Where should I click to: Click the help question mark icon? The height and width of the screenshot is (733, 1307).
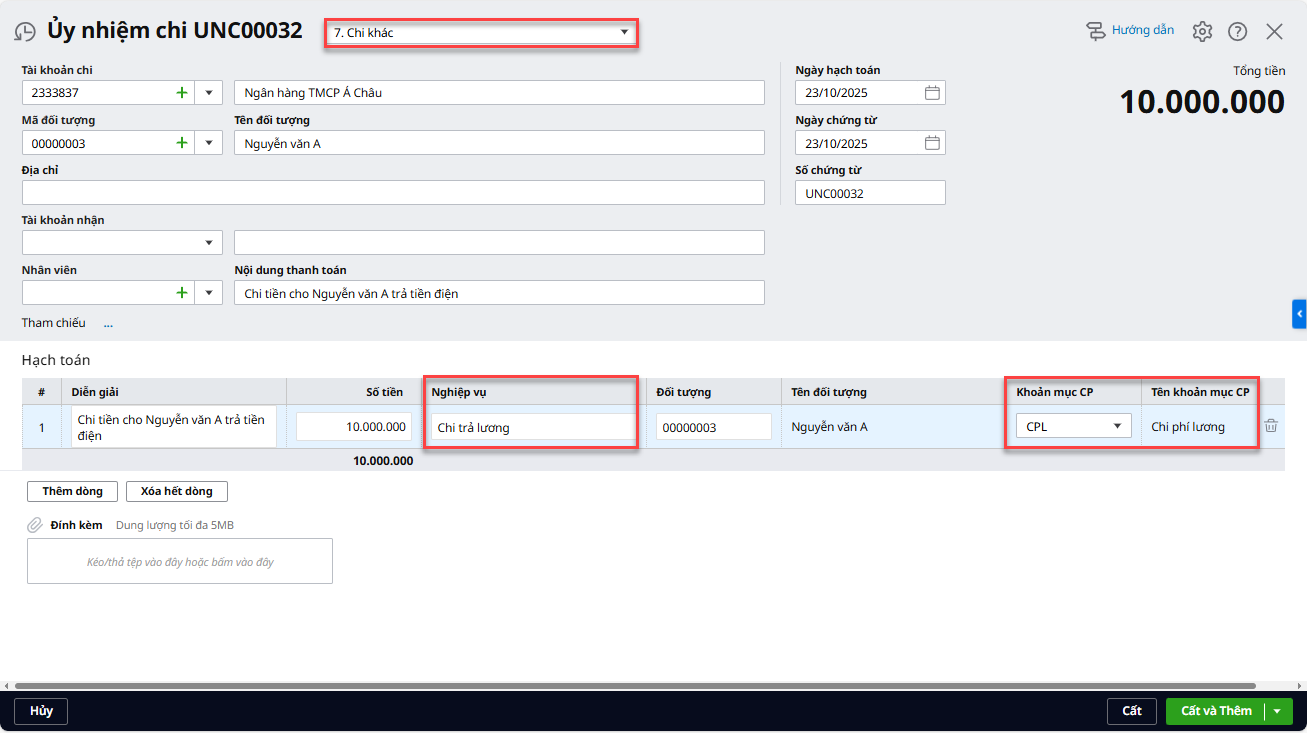coord(1238,31)
